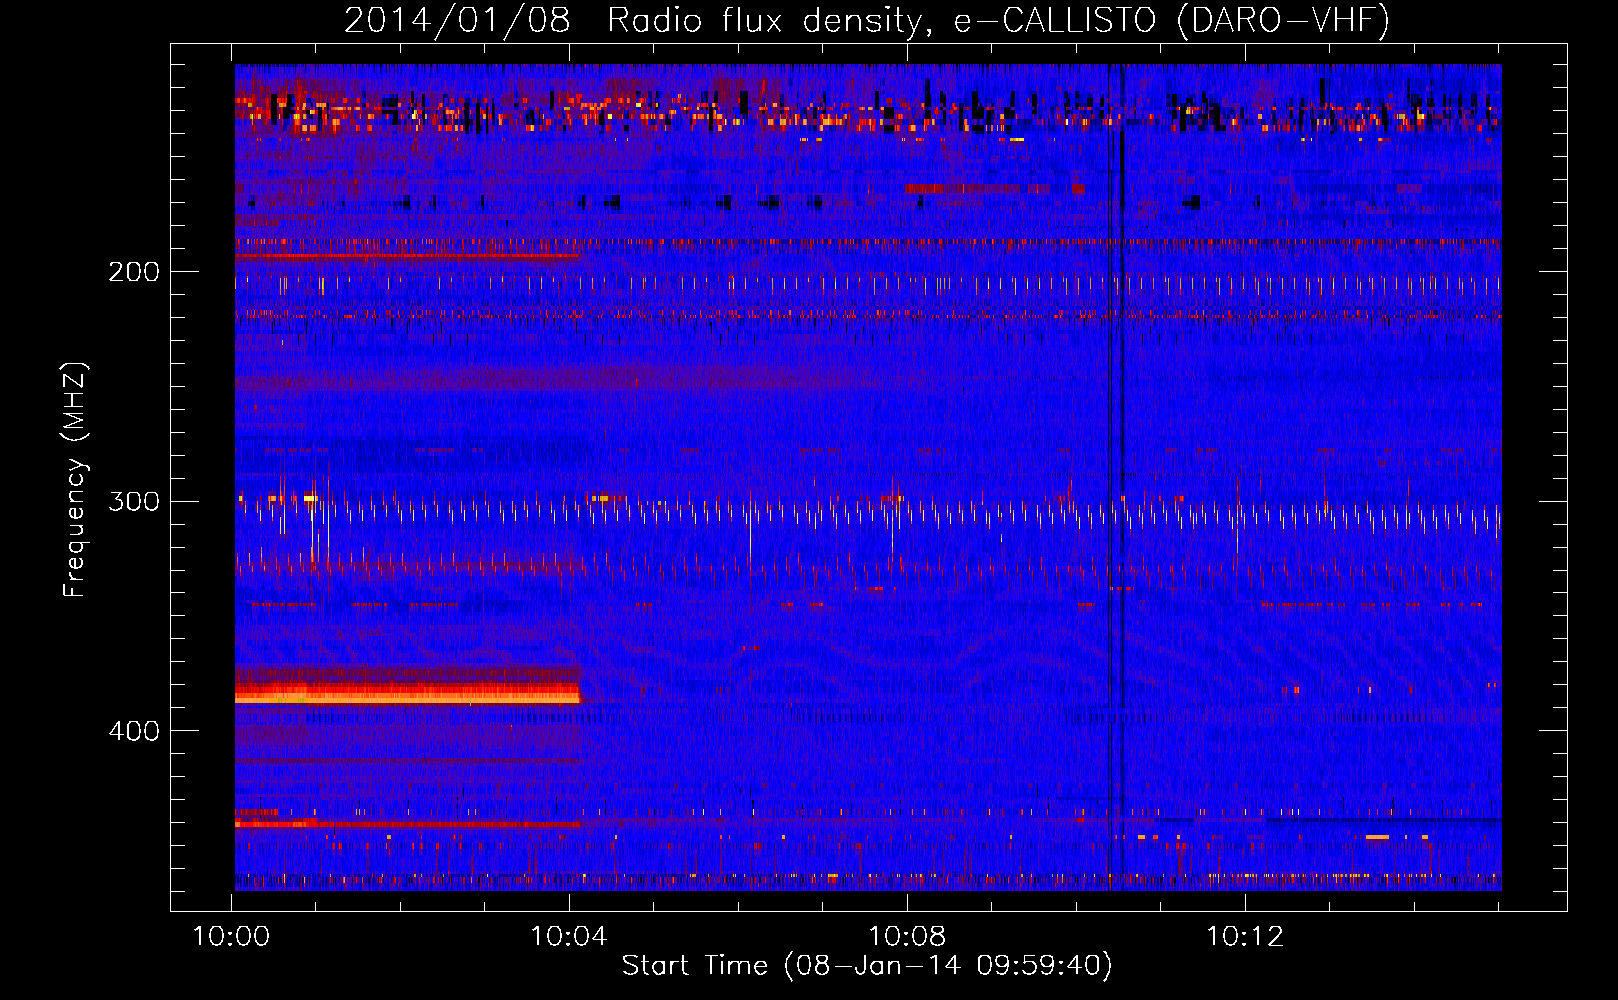Click the 10:12 time tick label
Image resolution: width=1618 pixels, height=1000 pixels.
coord(1245,937)
